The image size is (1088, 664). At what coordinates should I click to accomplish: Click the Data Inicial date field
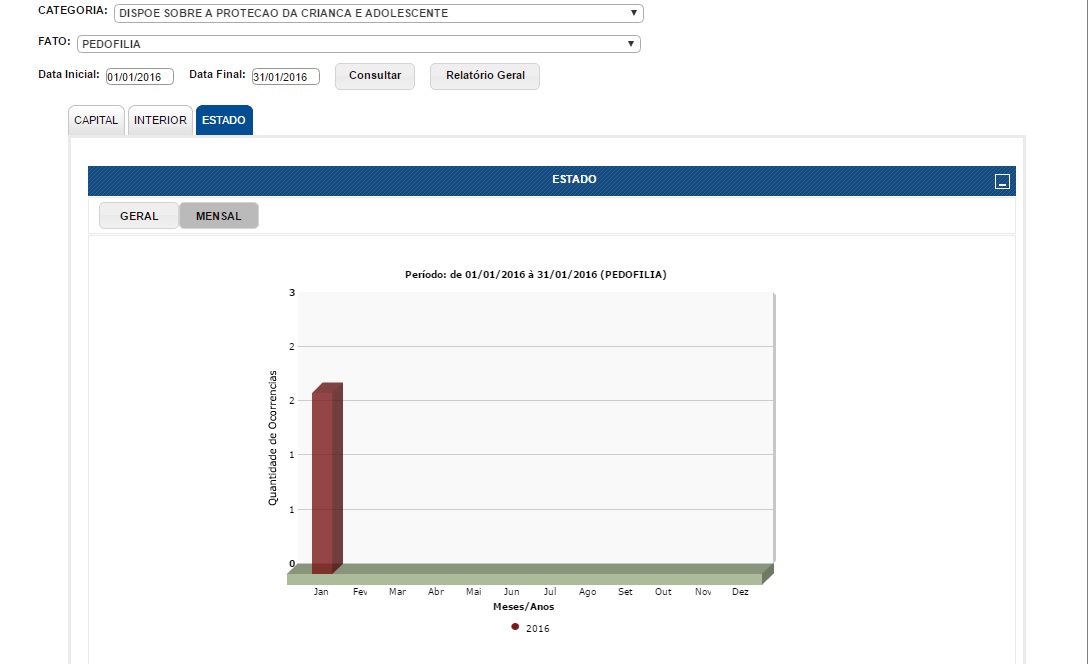tap(140, 77)
